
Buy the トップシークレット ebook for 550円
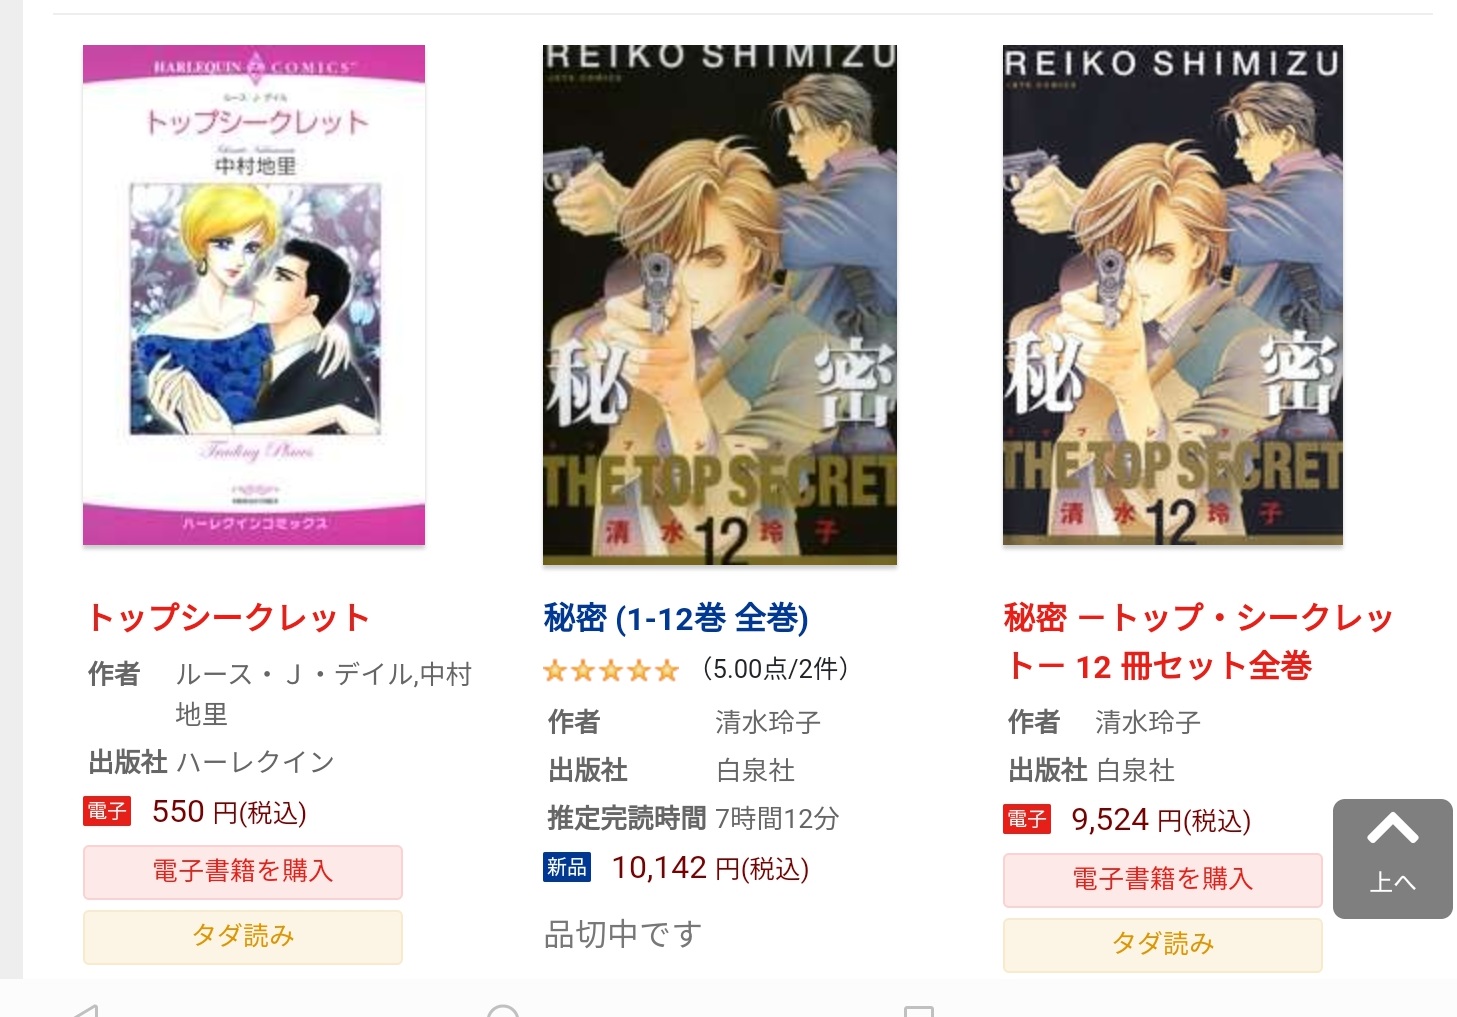tap(243, 871)
